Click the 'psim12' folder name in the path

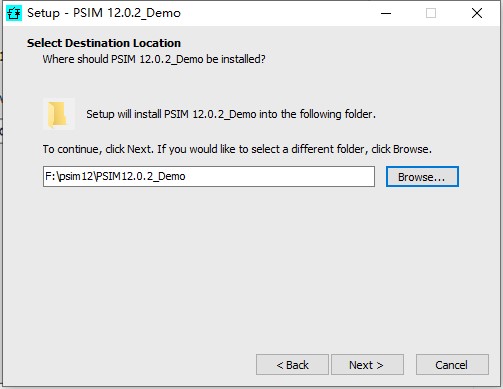click(x=75, y=176)
